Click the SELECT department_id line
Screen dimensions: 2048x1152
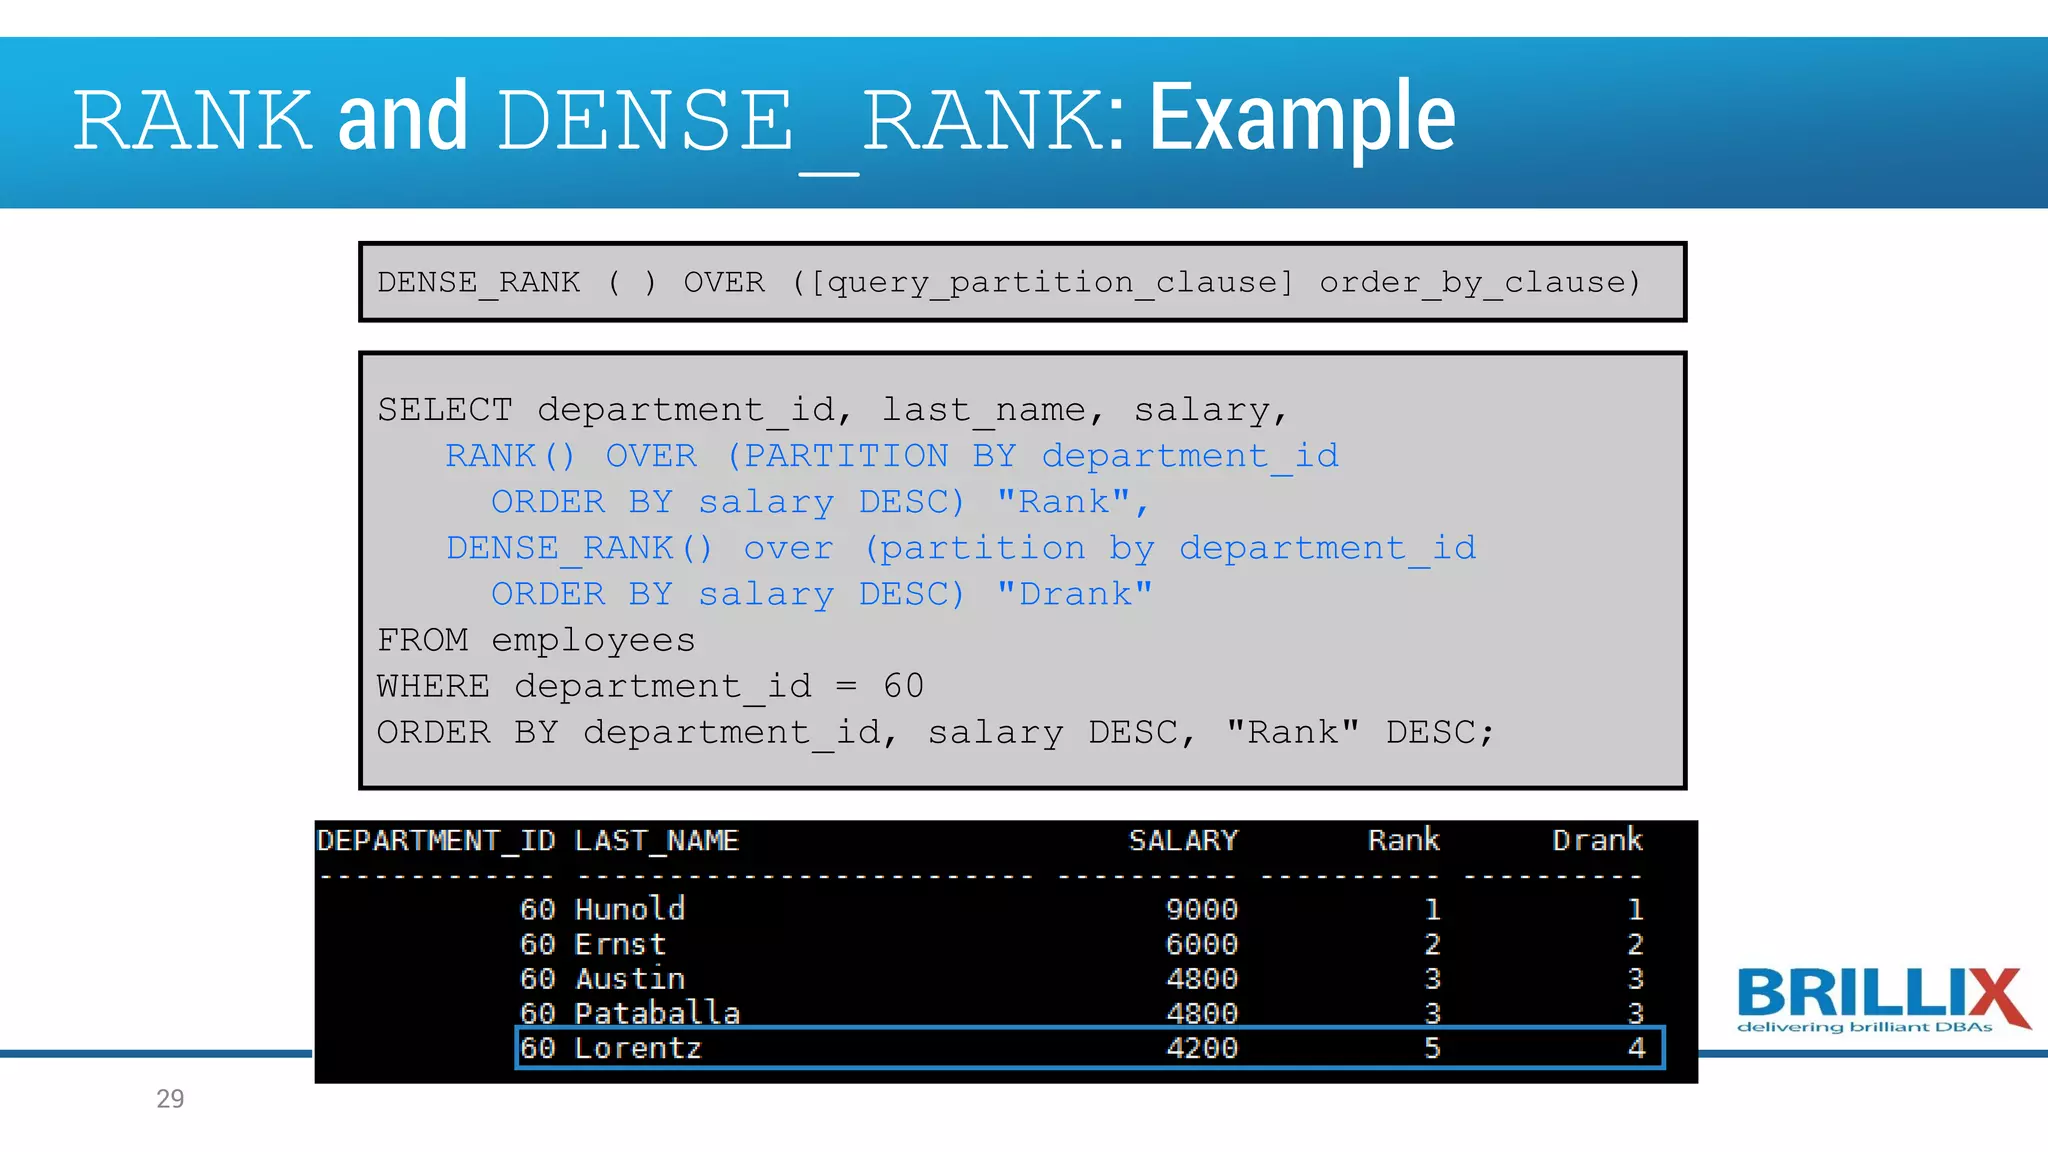click(832, 410)
